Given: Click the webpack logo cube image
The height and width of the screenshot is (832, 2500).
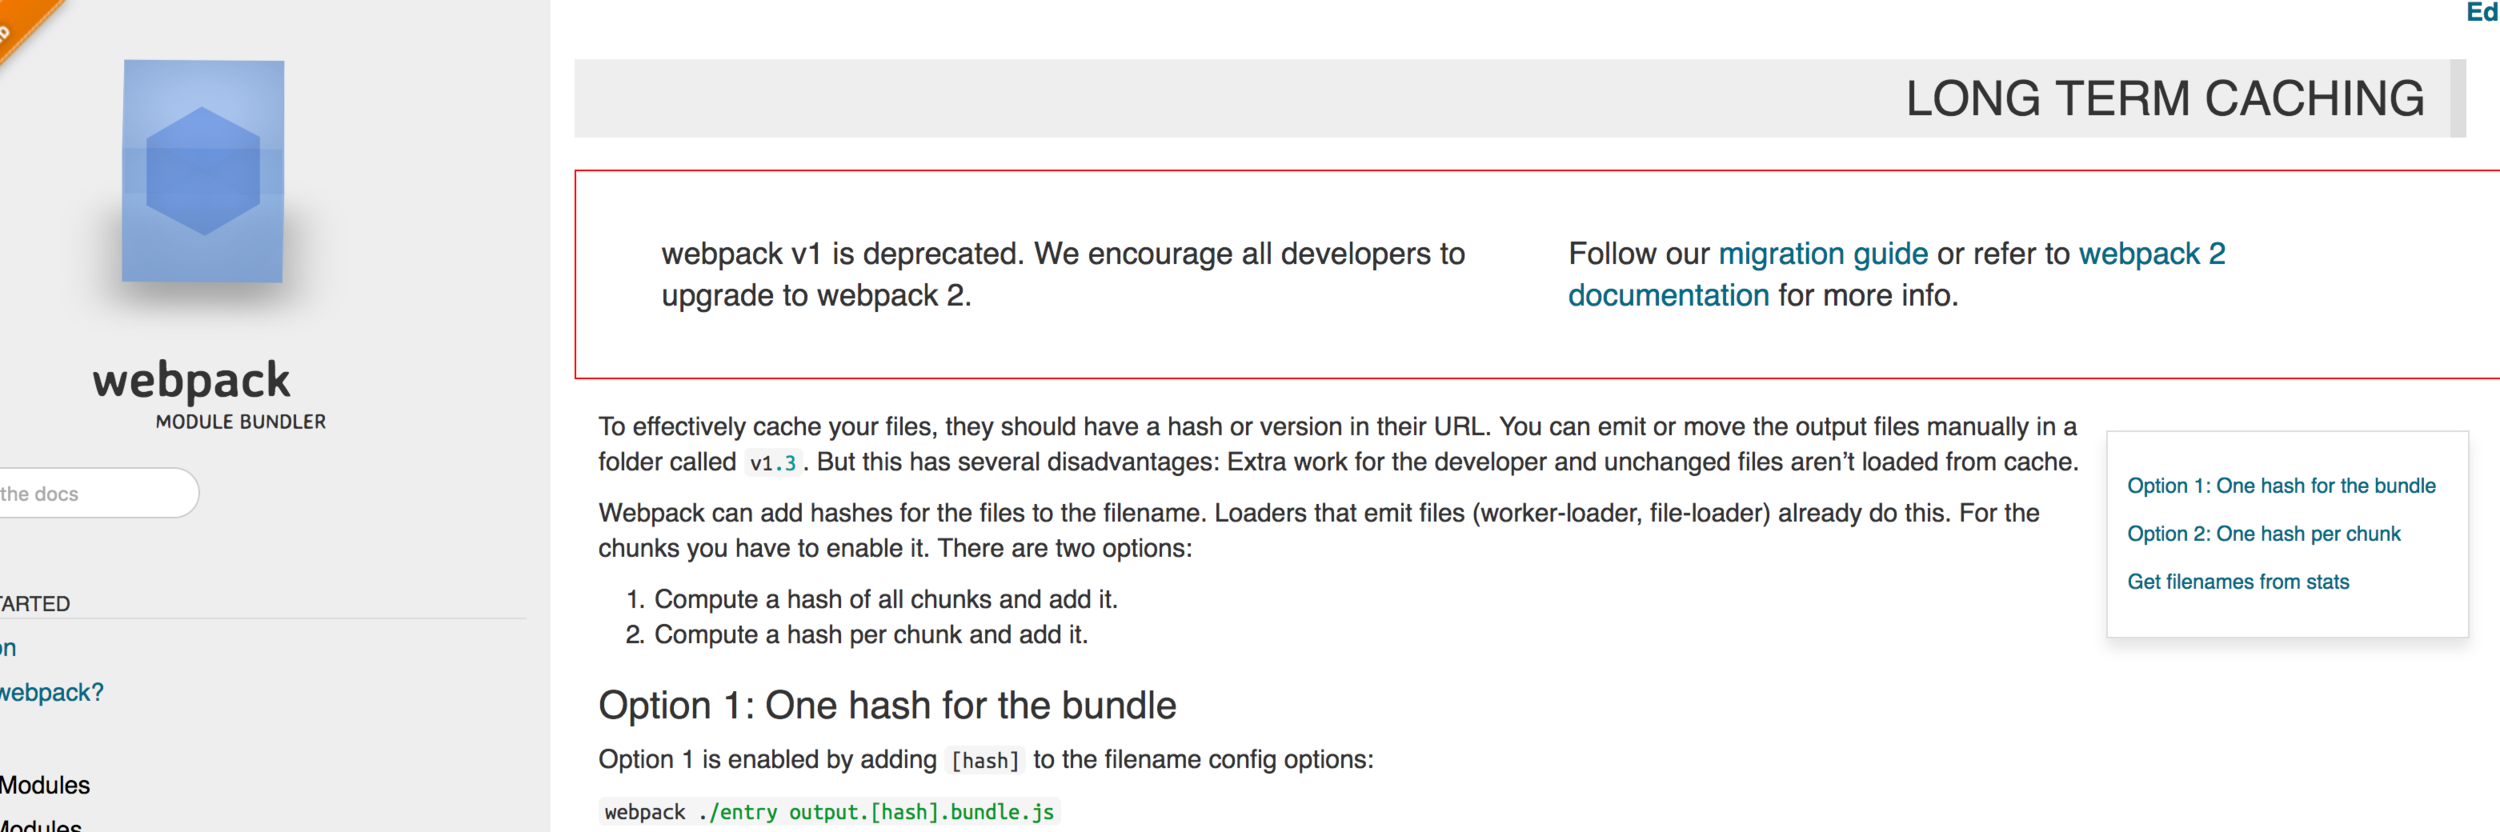Looking at the screenshot, I should point(203,171).
